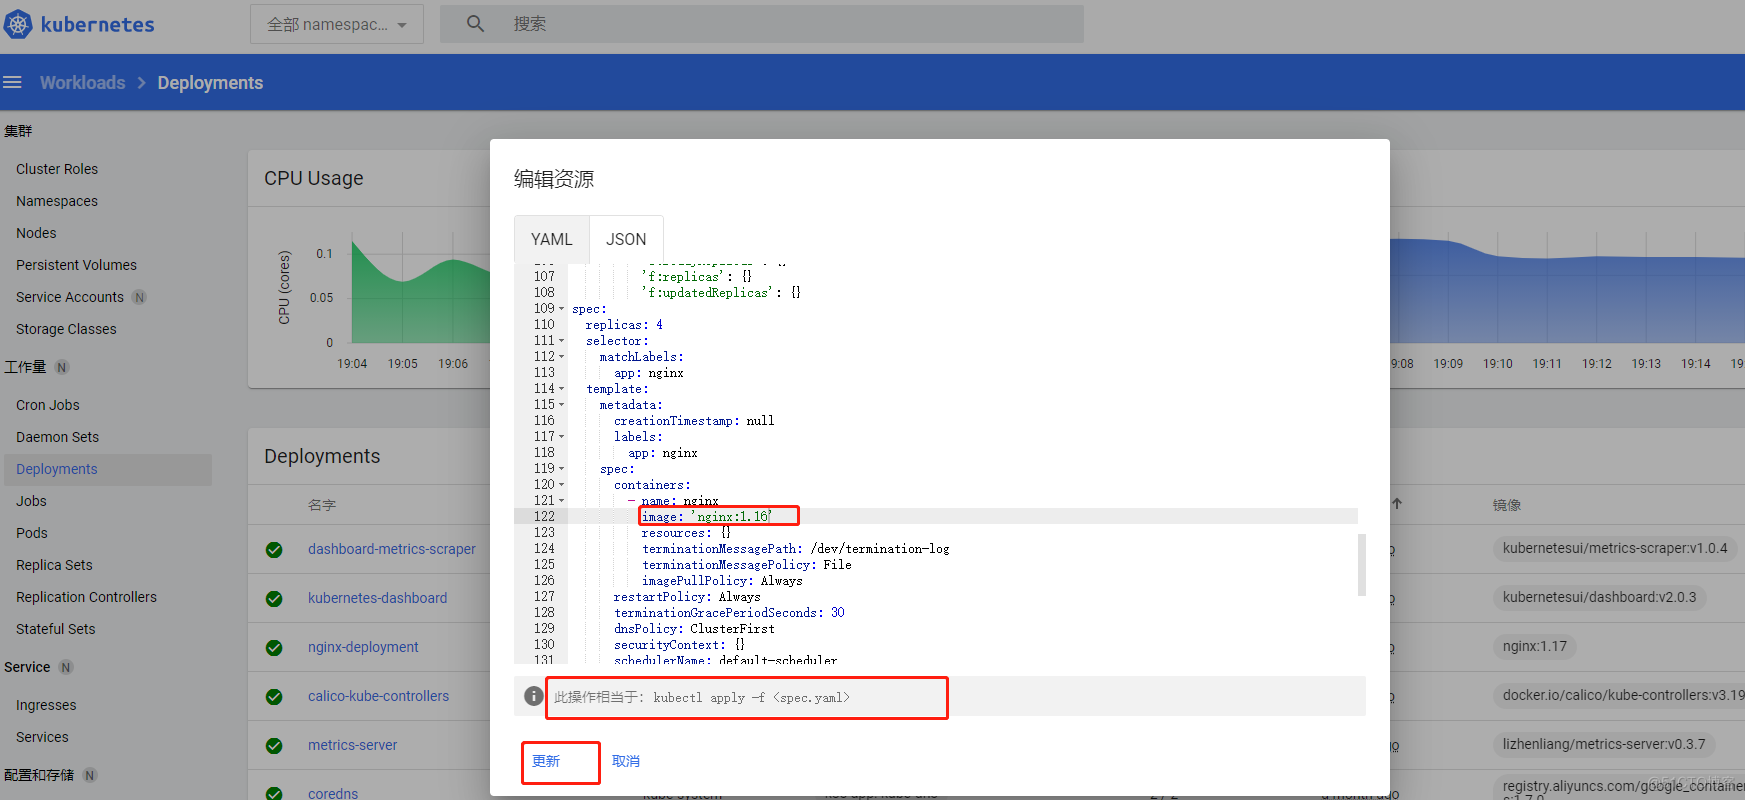
Task: Open Jobs in sidebar
Action: click(x=31, y=501)
